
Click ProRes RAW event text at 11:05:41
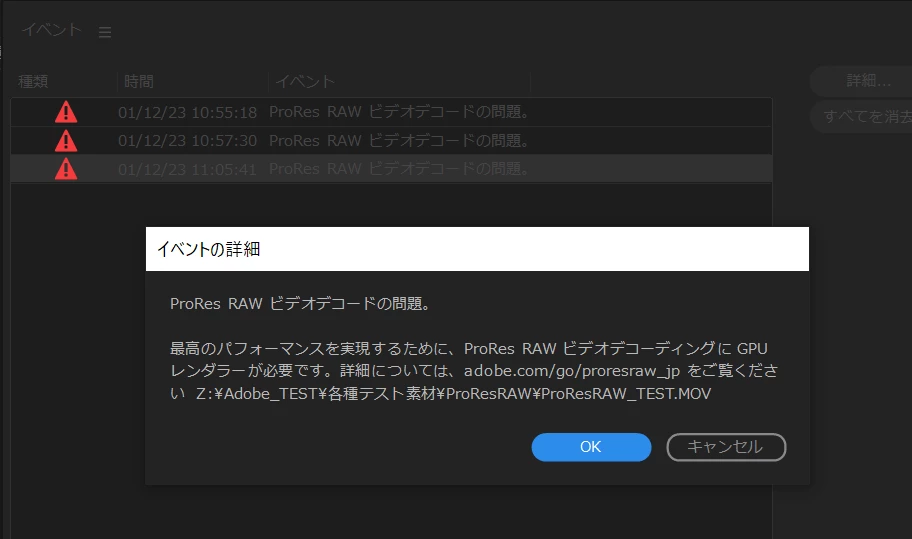tap(399, 169)
